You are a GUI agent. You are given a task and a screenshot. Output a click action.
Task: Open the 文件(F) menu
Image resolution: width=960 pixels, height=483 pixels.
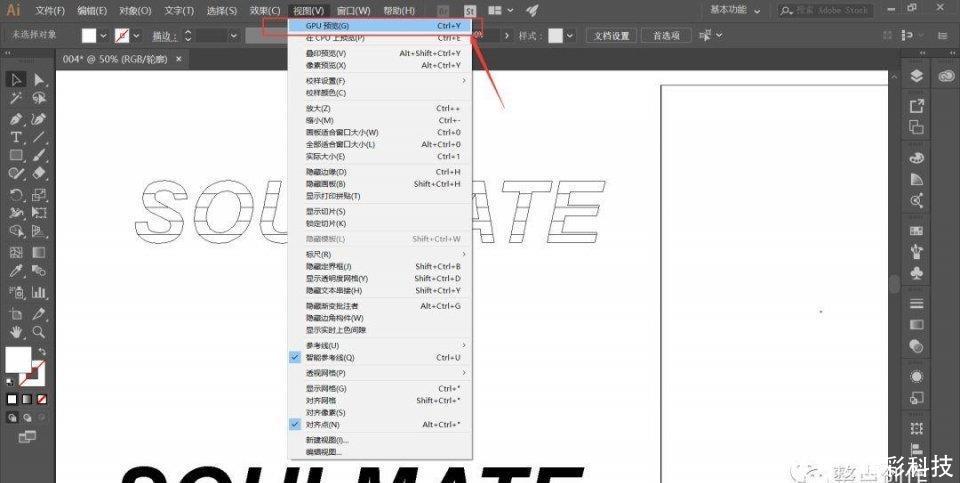tap(50, 10)
